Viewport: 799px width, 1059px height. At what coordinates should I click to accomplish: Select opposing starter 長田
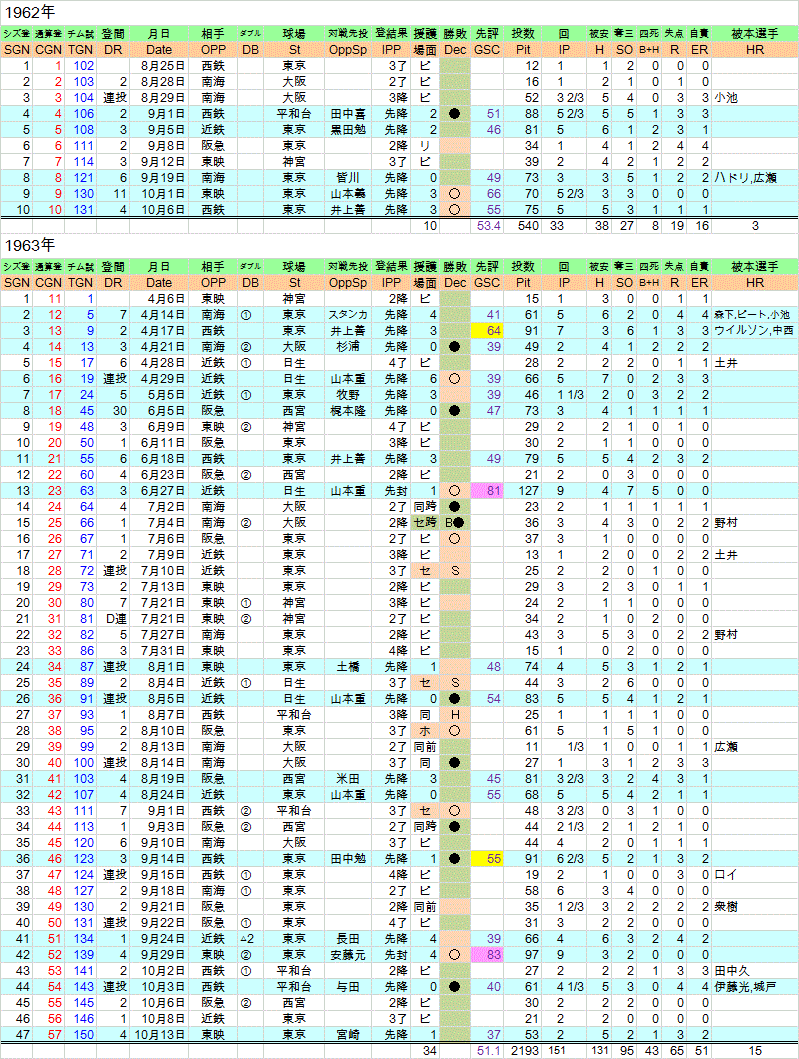(x=348, y=939)
